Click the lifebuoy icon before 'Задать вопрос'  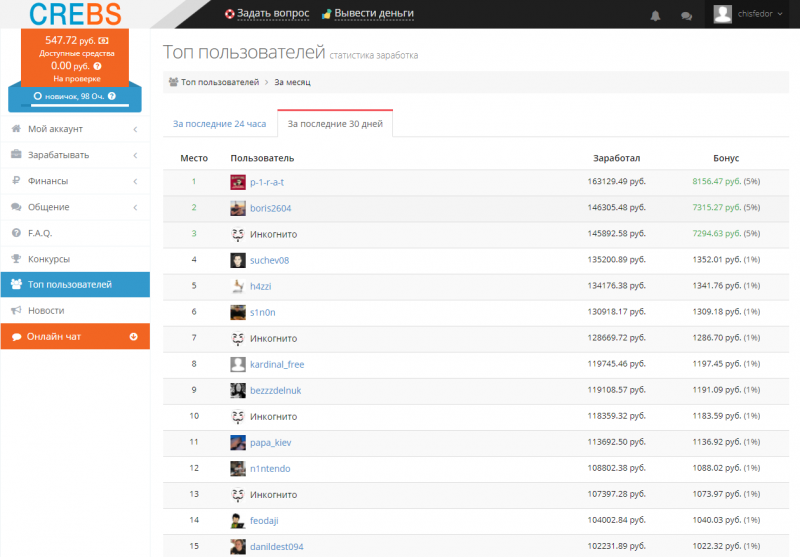(x=230, y=14)
